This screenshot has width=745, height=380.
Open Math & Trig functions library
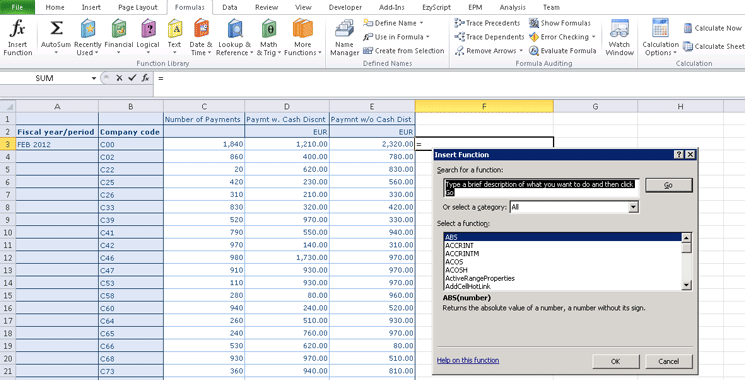coord(268,38)
